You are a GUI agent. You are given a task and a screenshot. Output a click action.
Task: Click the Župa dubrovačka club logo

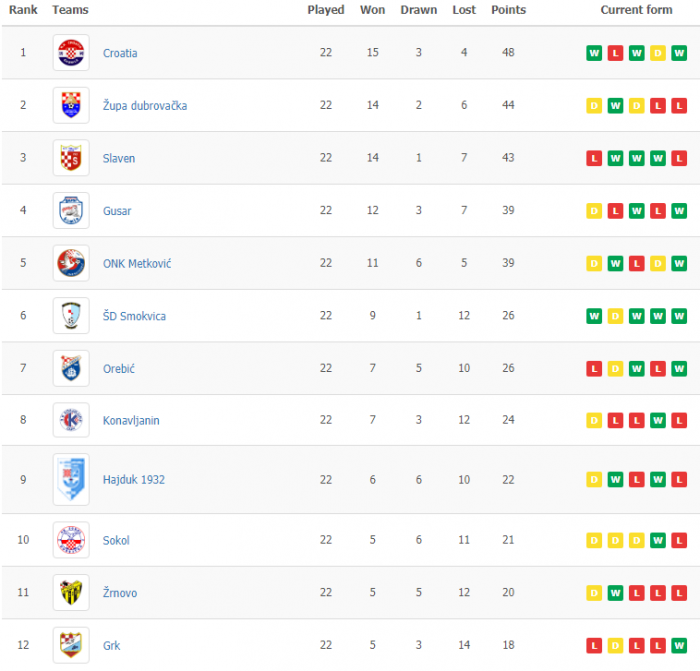(x=71, y=105)
